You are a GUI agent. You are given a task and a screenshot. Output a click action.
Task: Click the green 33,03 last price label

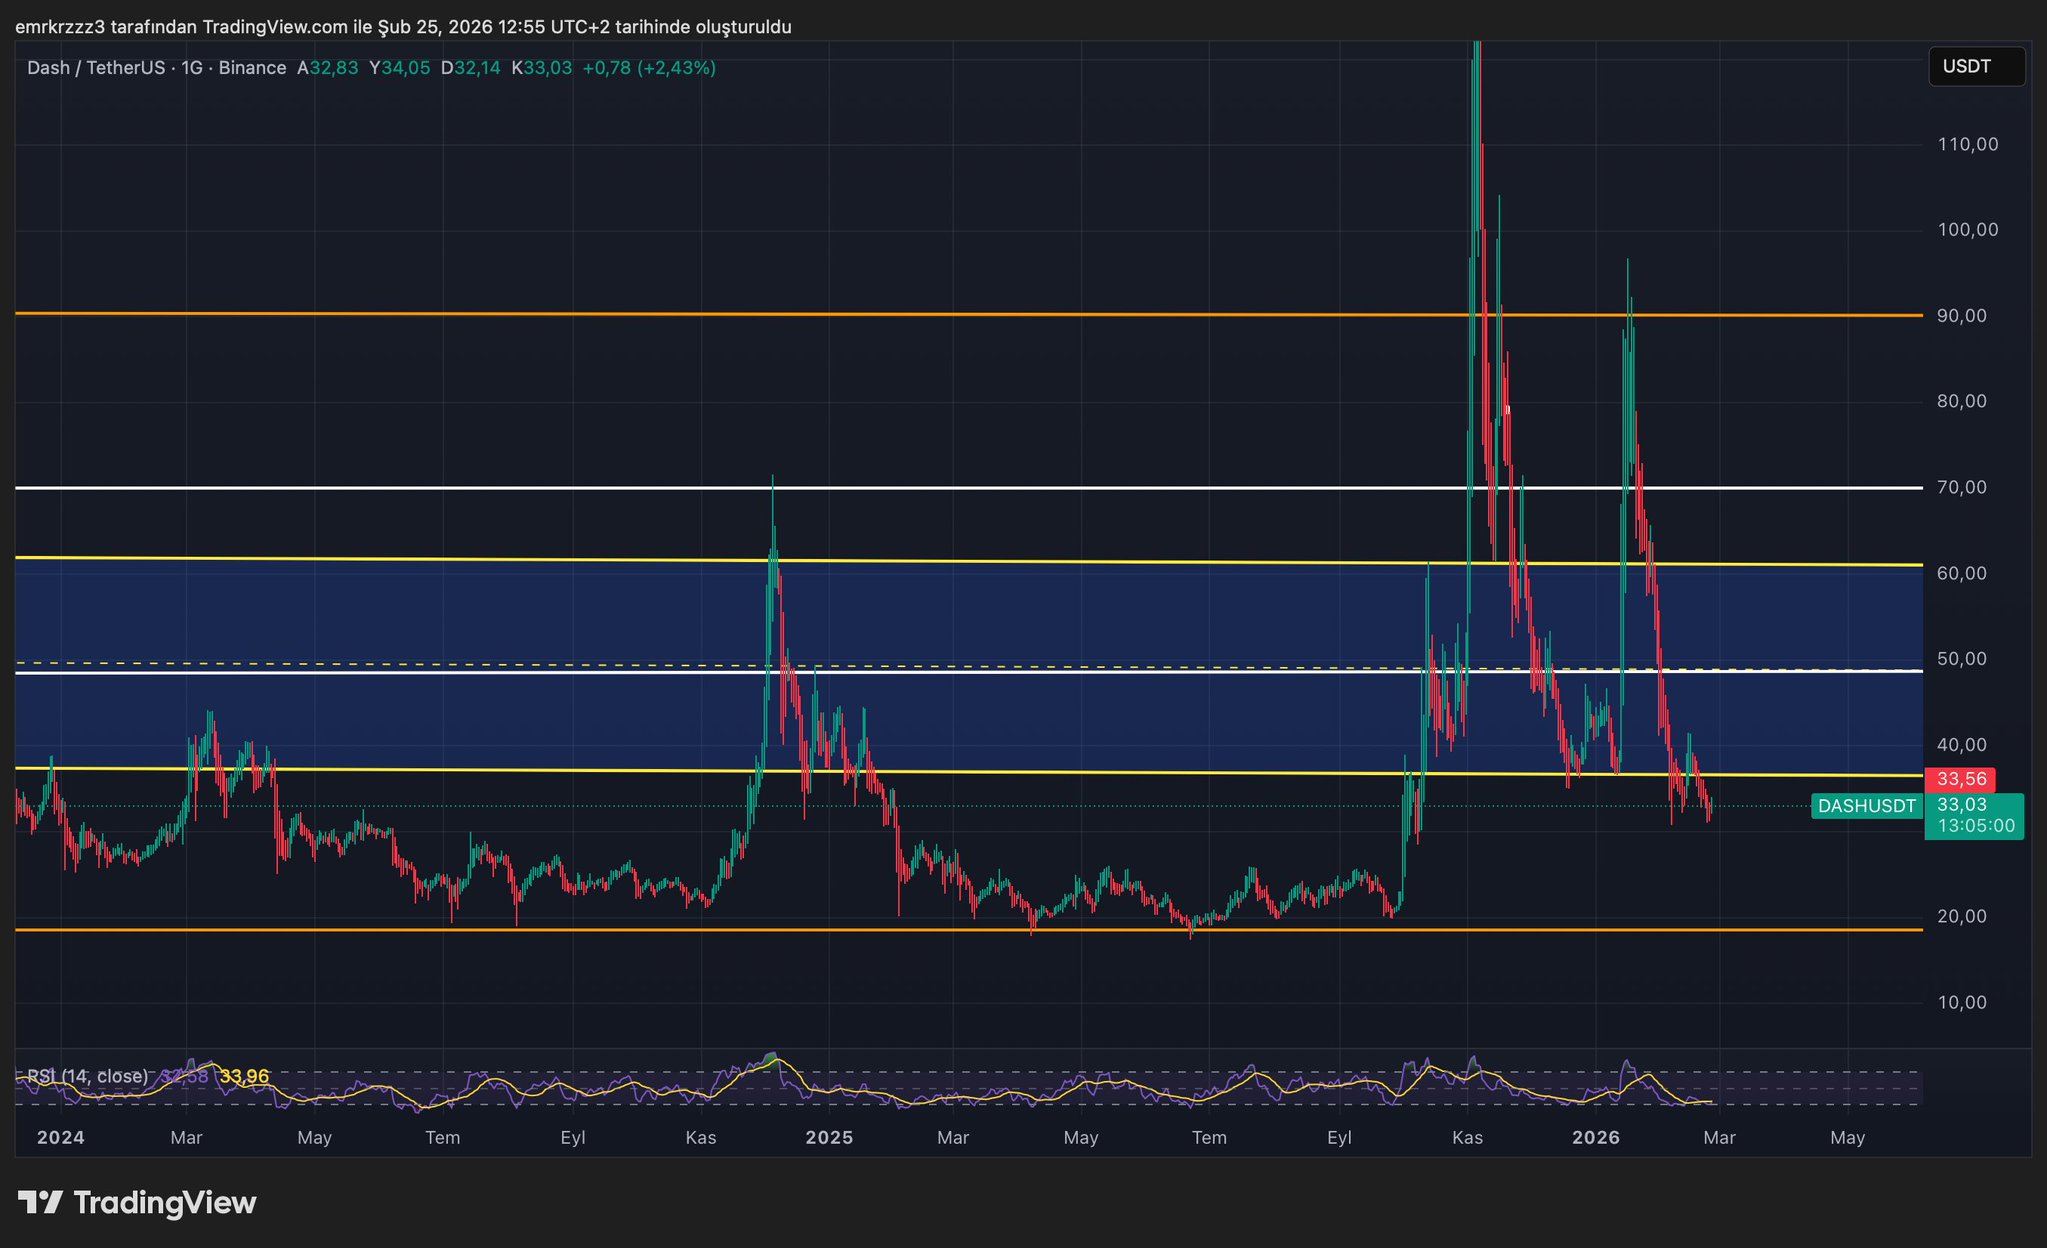point(1961,805)
